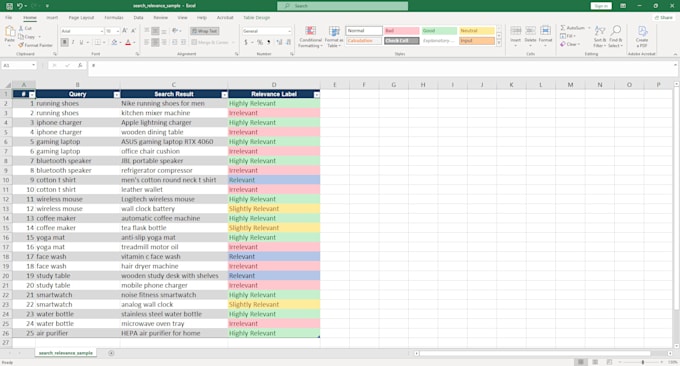Click the Increase Decimal icon
Viewport: 680px width, 366px height.
pyautogui.click(x=279, y=42)
